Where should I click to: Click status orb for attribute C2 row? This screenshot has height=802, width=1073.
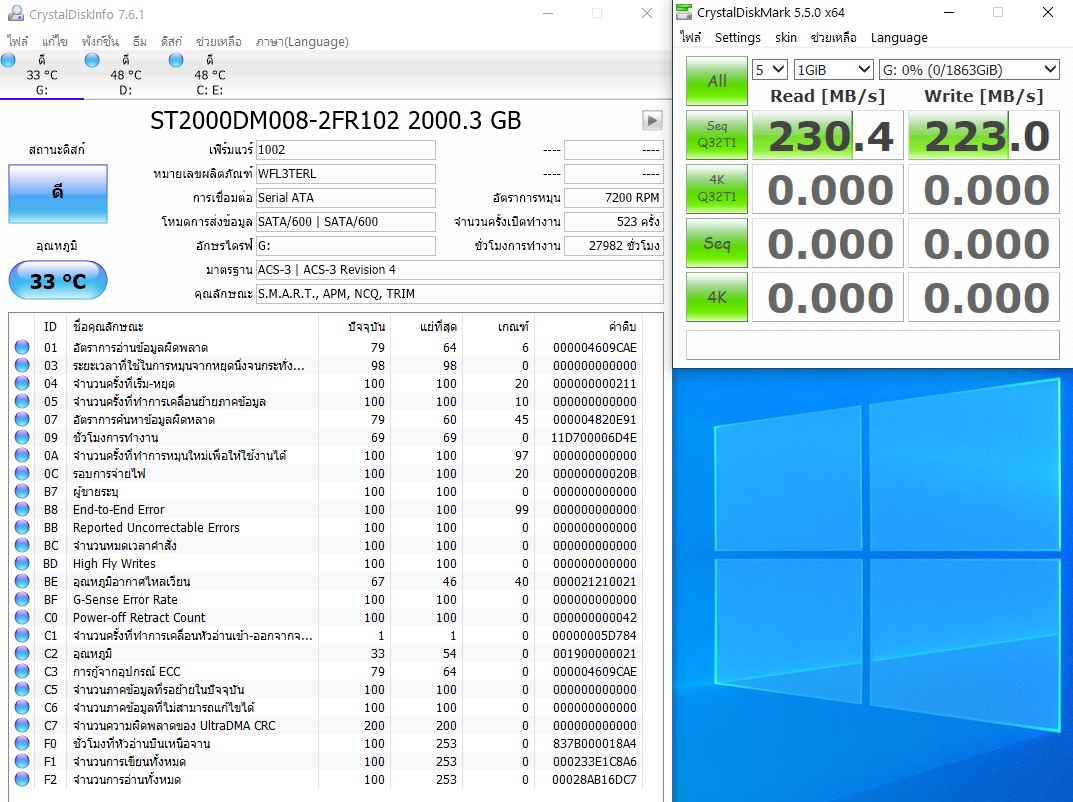[22, 654]
